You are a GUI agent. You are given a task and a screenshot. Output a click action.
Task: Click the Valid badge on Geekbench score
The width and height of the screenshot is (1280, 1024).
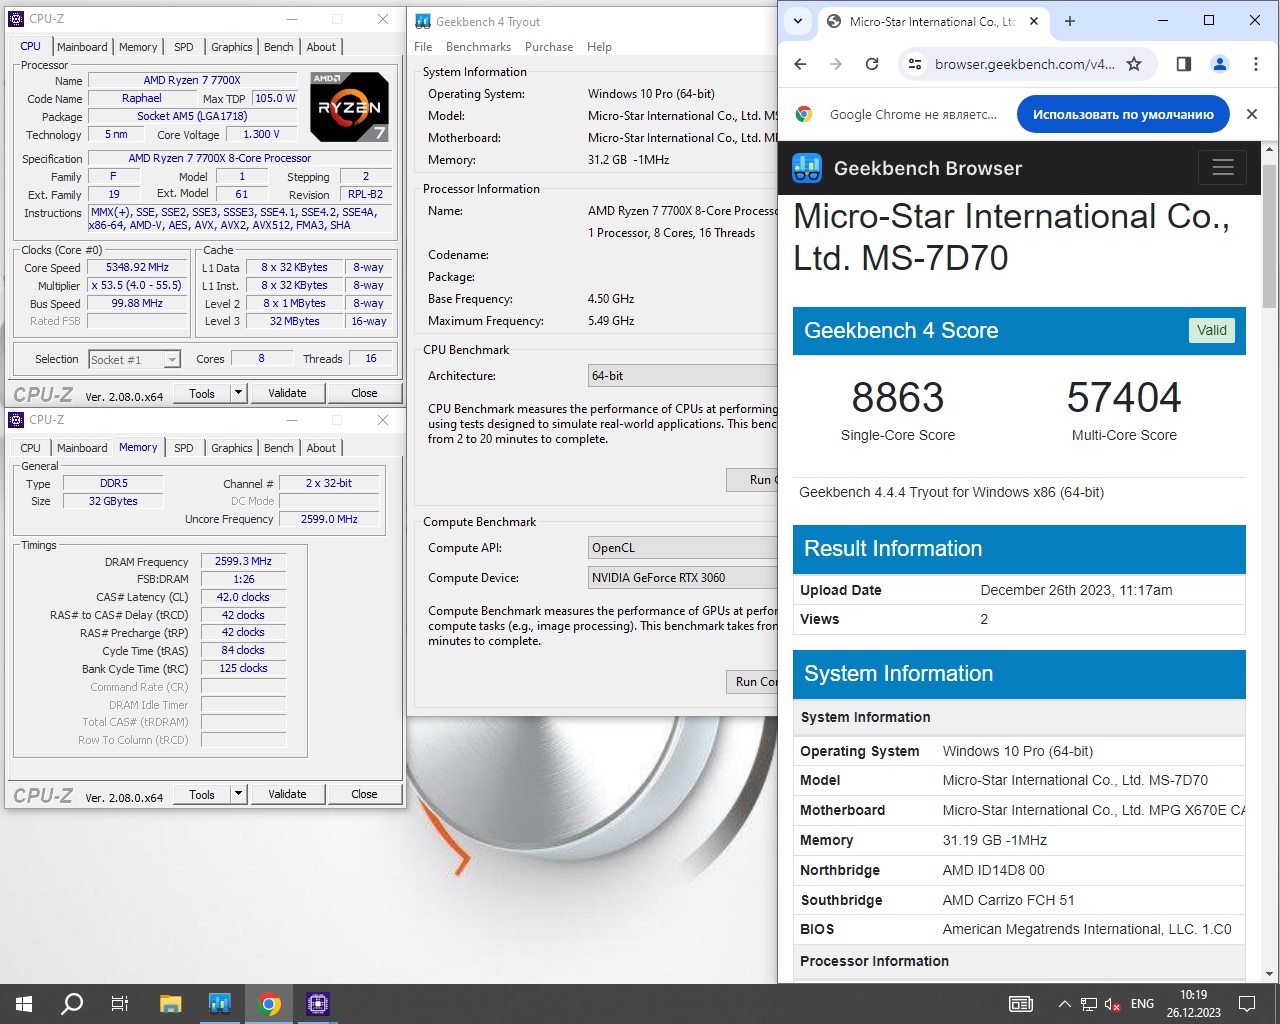click(x=1211, y=330)
